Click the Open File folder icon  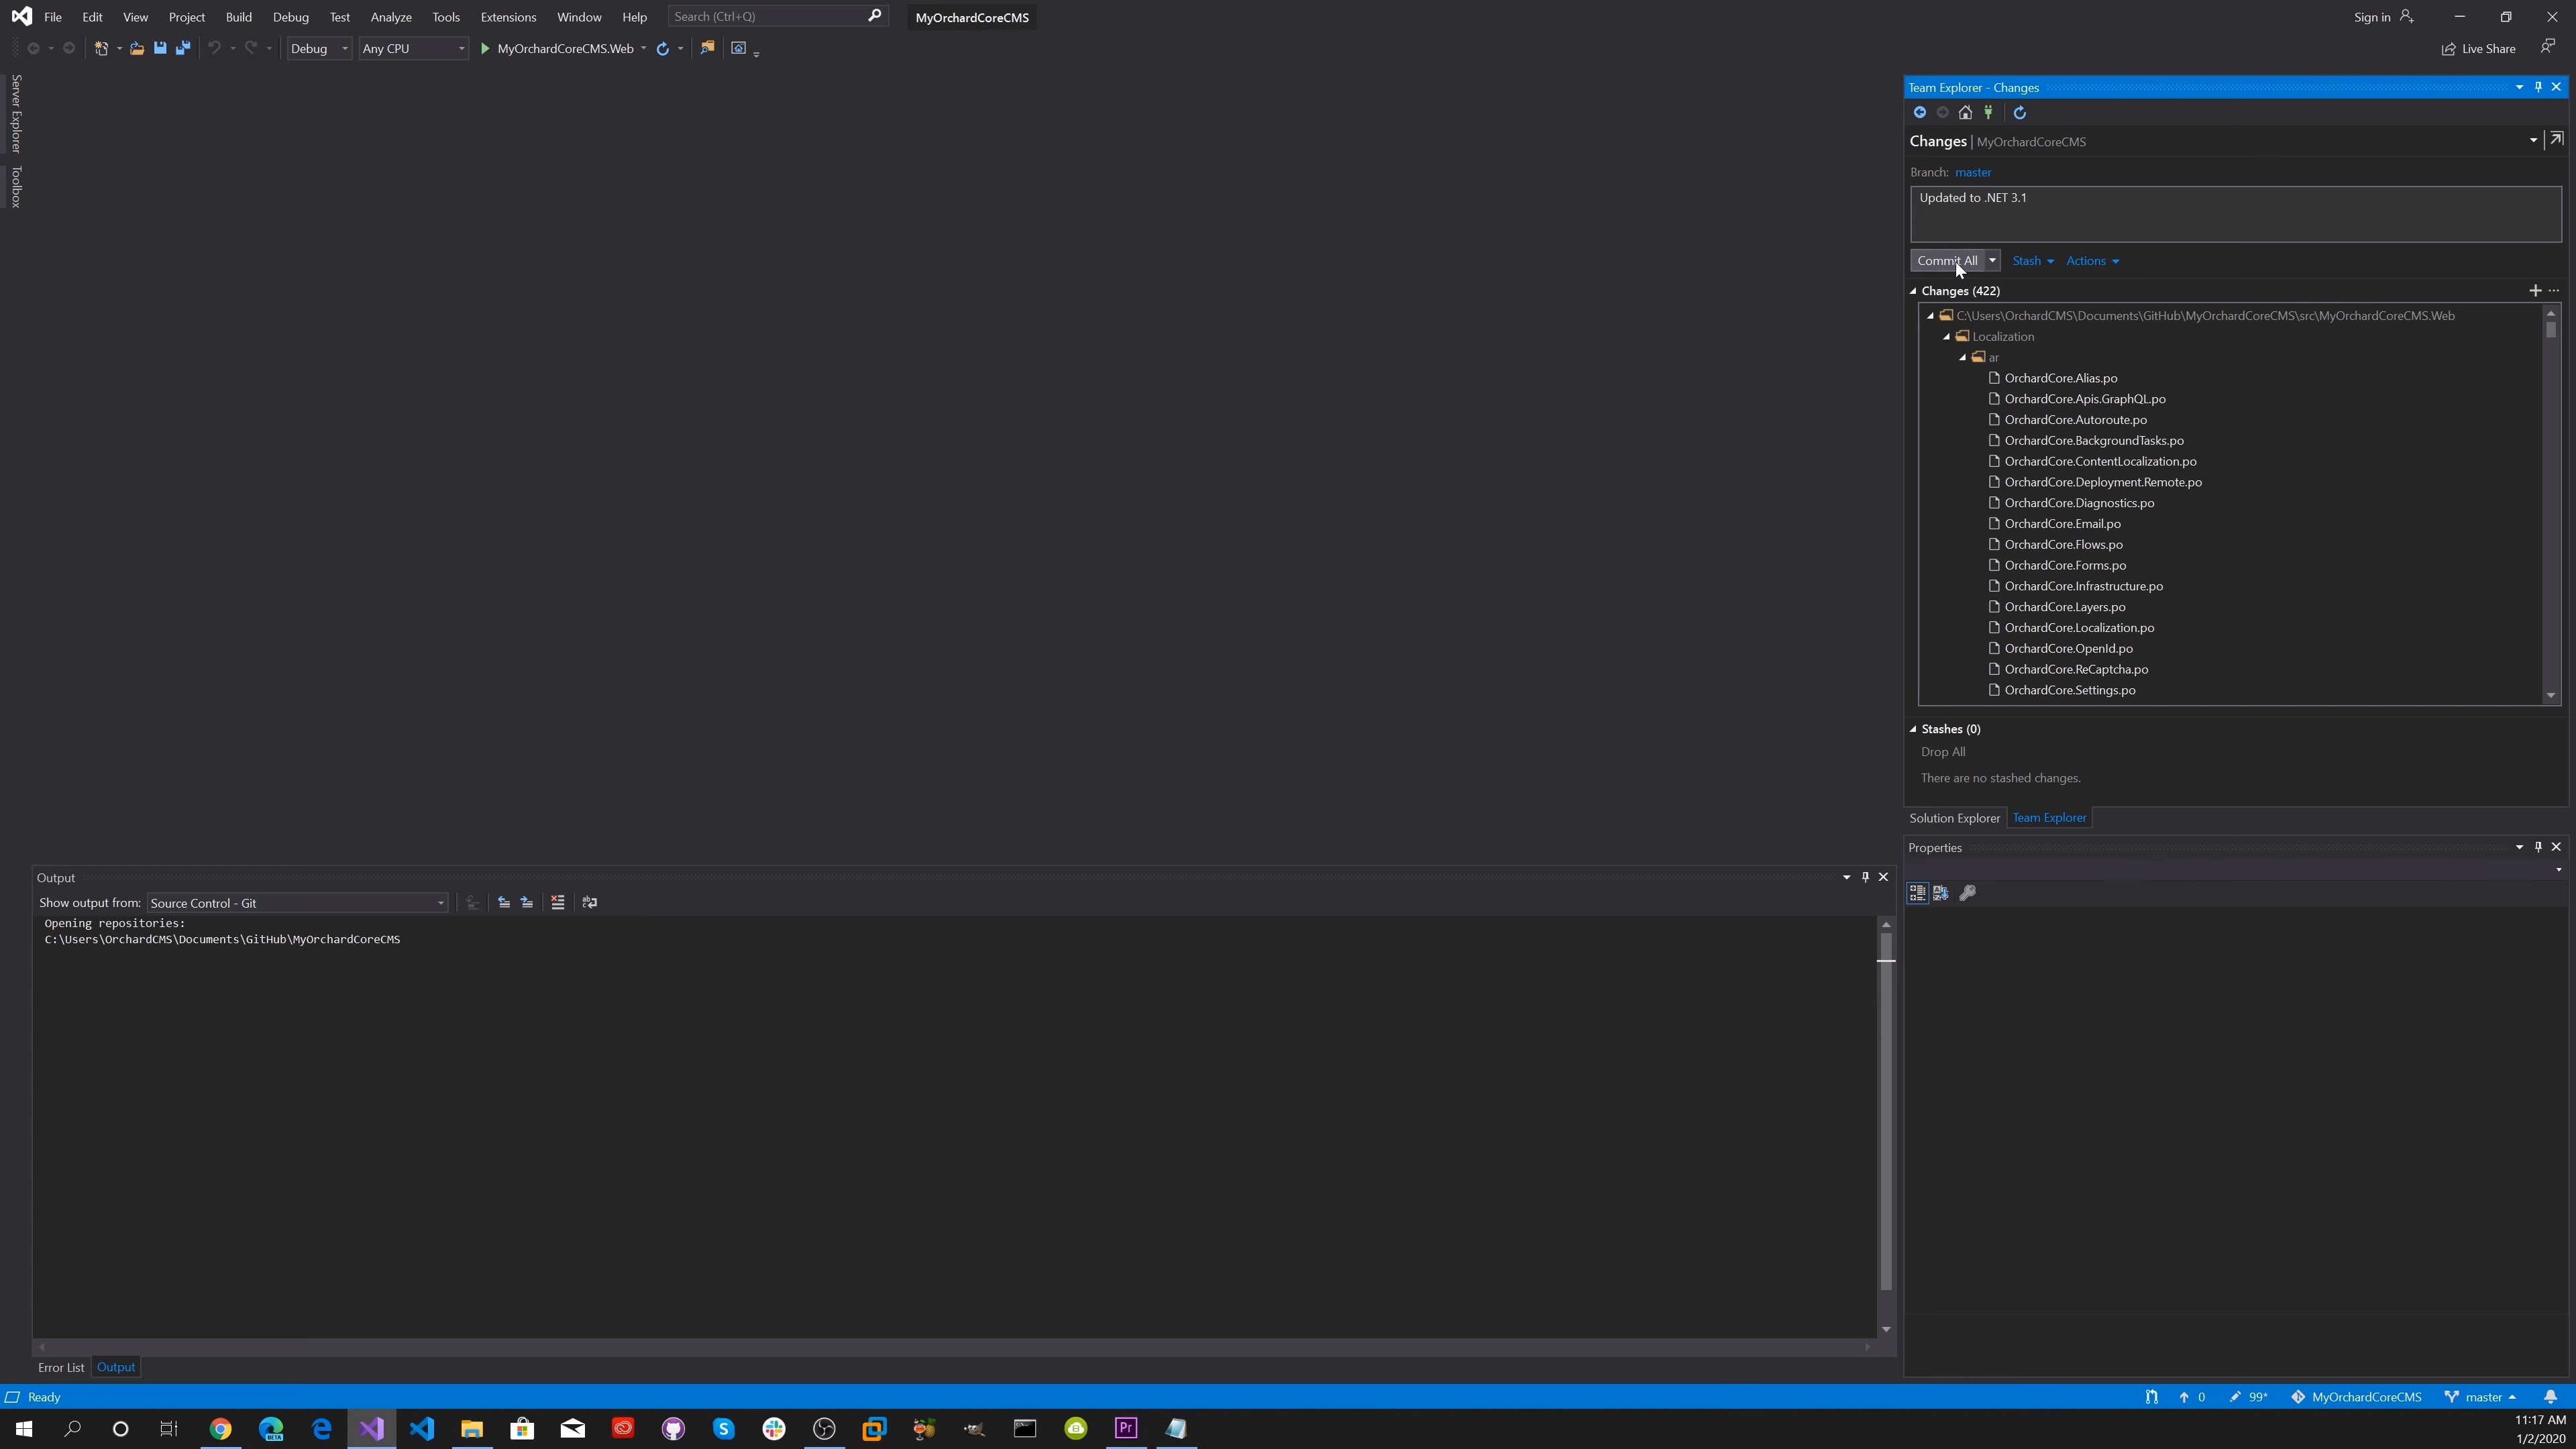point(137,48)
